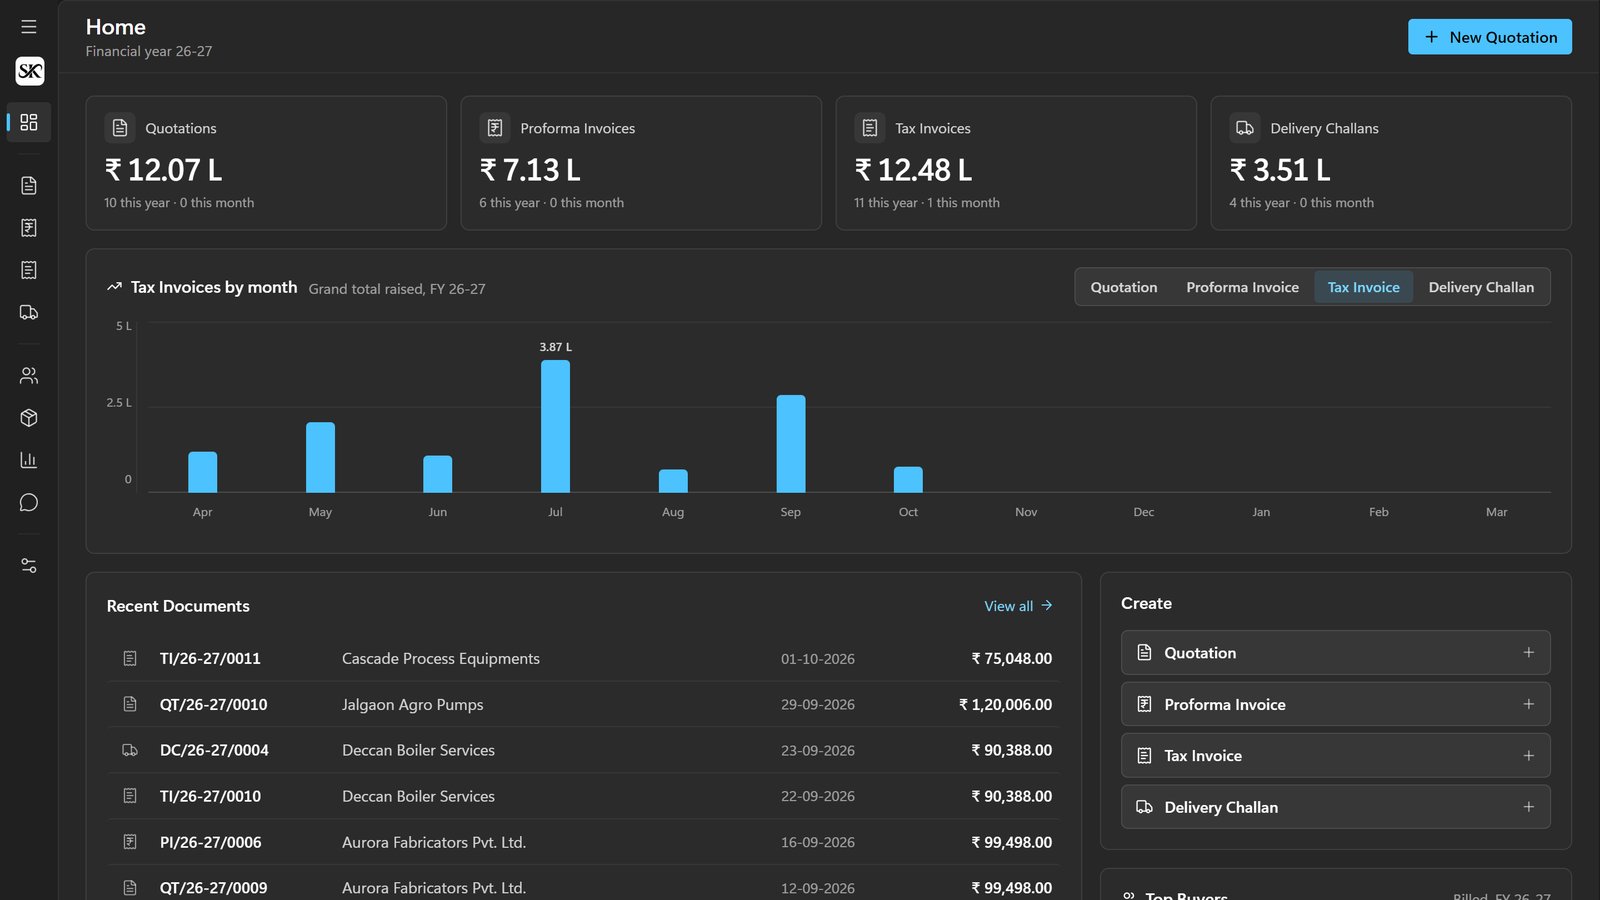
Task: Open View all recent documents link
Action: pos(1018,606)
